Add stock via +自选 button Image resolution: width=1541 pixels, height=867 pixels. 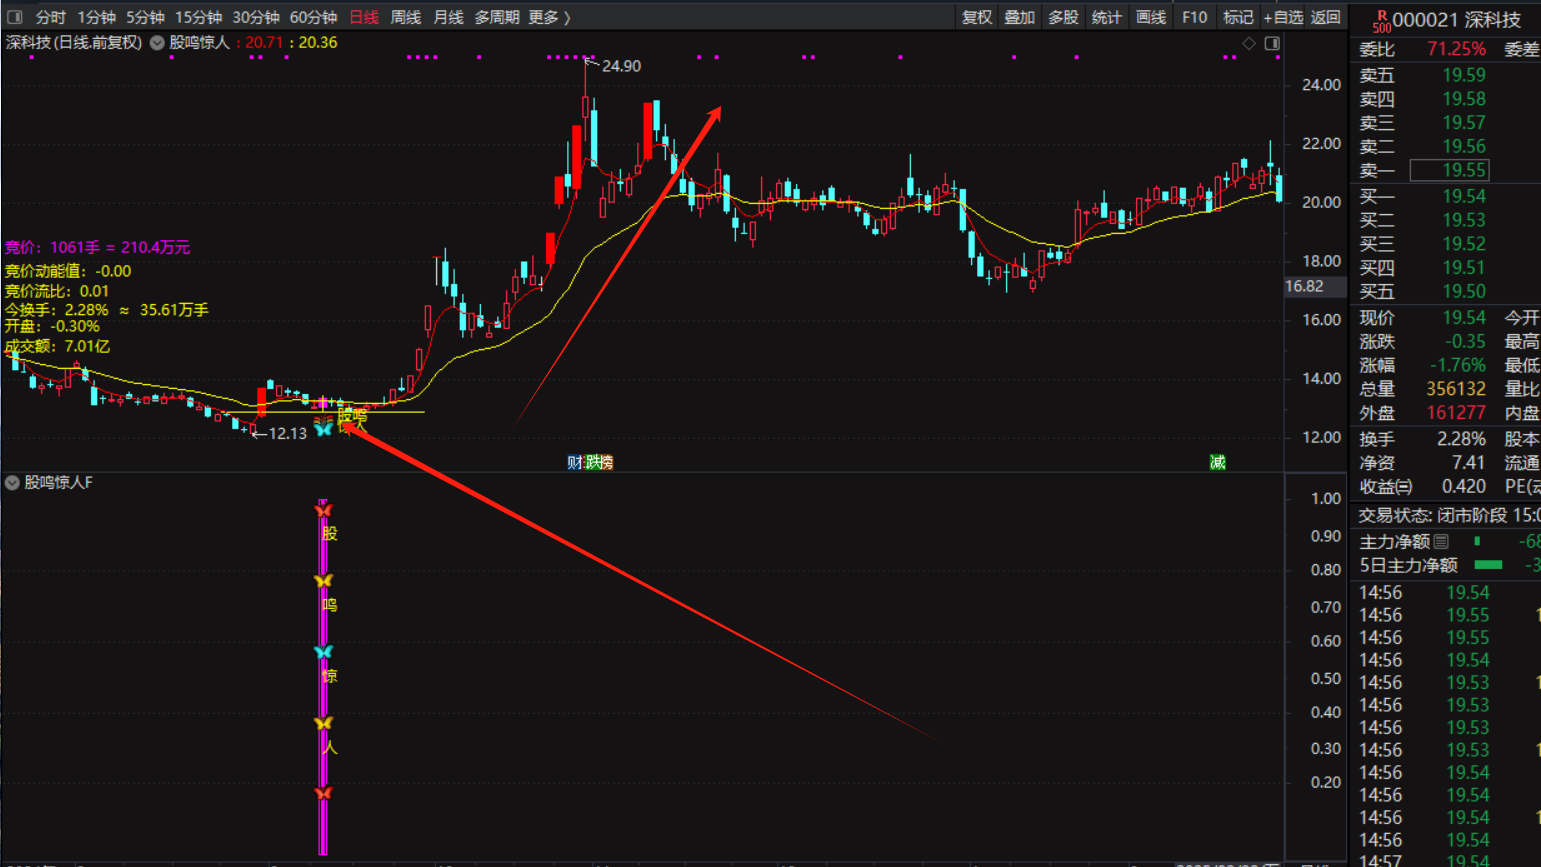(x=1282, y=17)
